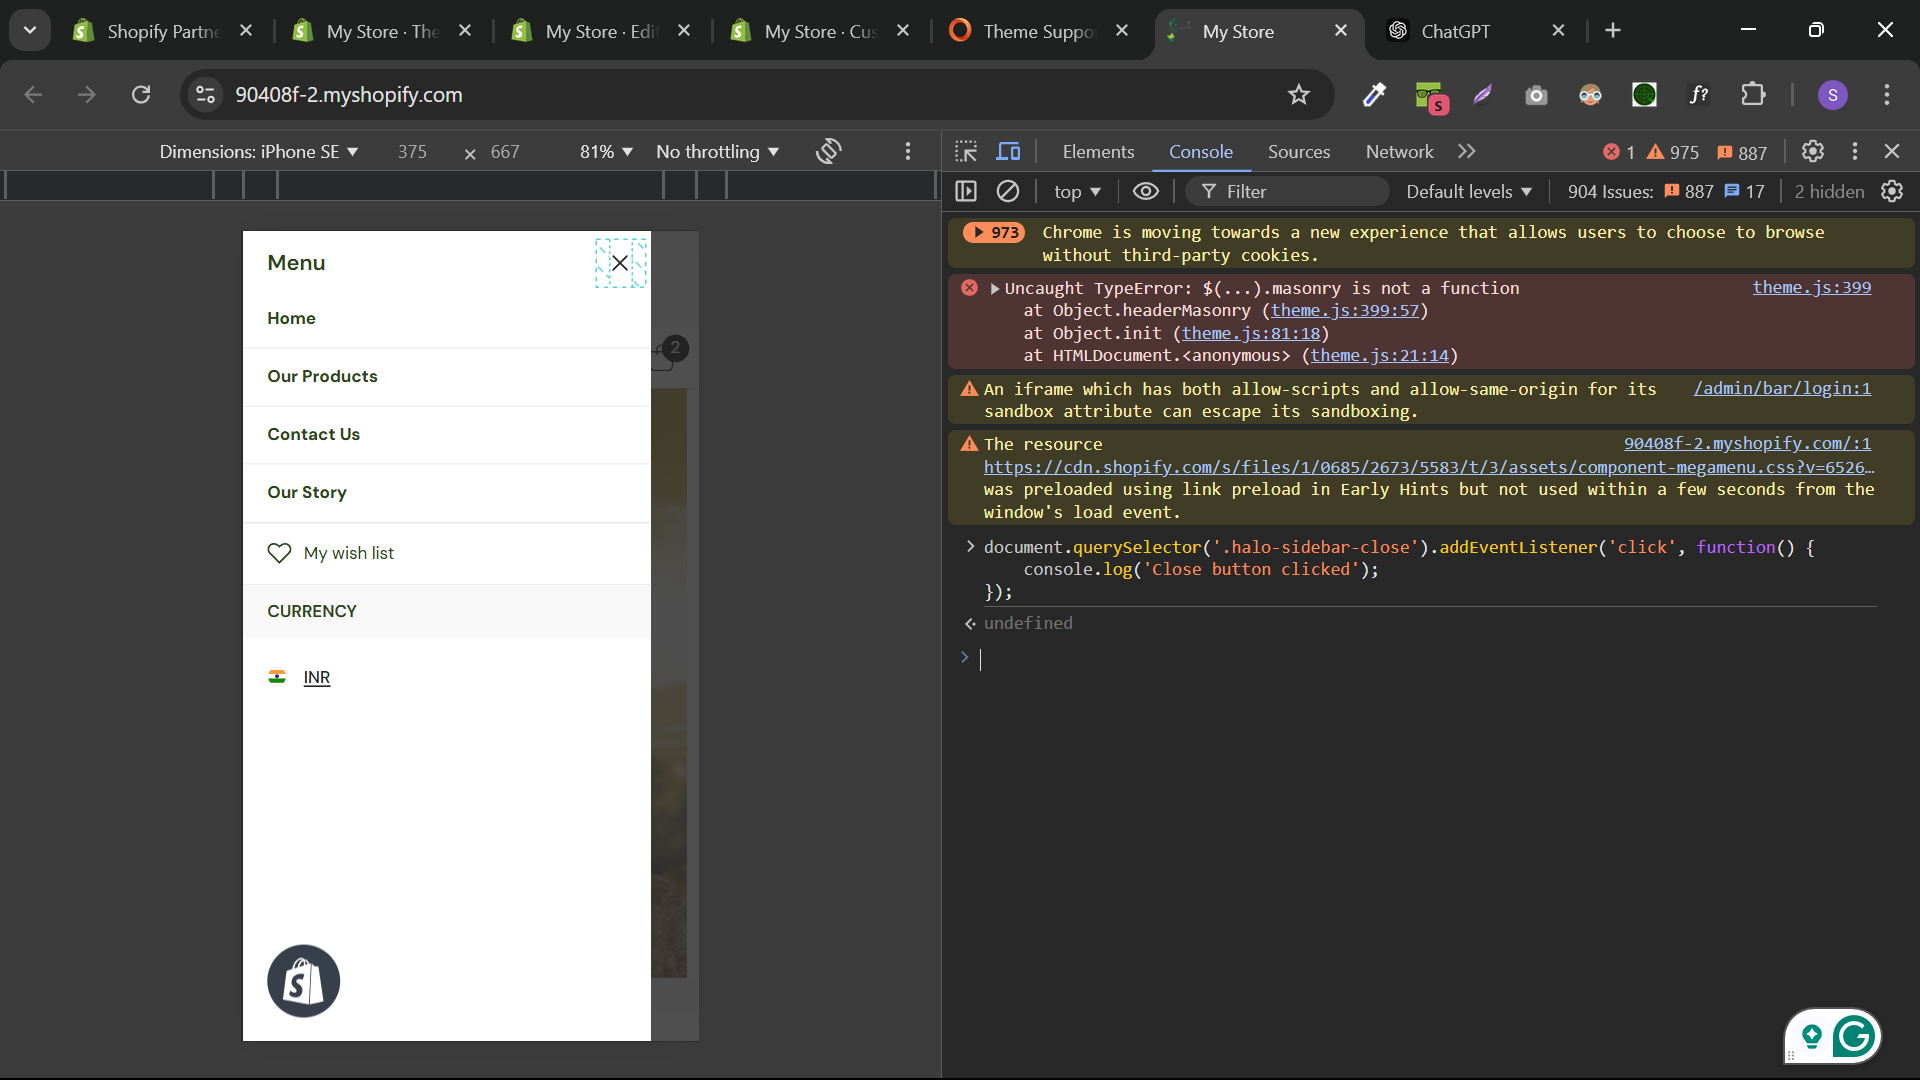The width and height of the screenshot is (1920, 1080).
Task: Open DevTools settings gear icon
Action: pyautogui.click(x=1812, y=152)
